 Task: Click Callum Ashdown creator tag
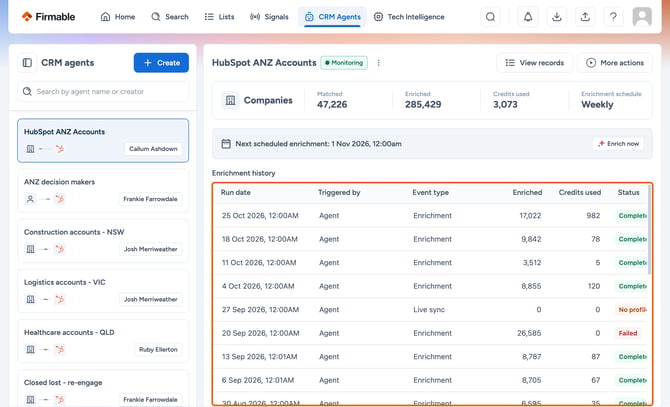tap(153, 149)
